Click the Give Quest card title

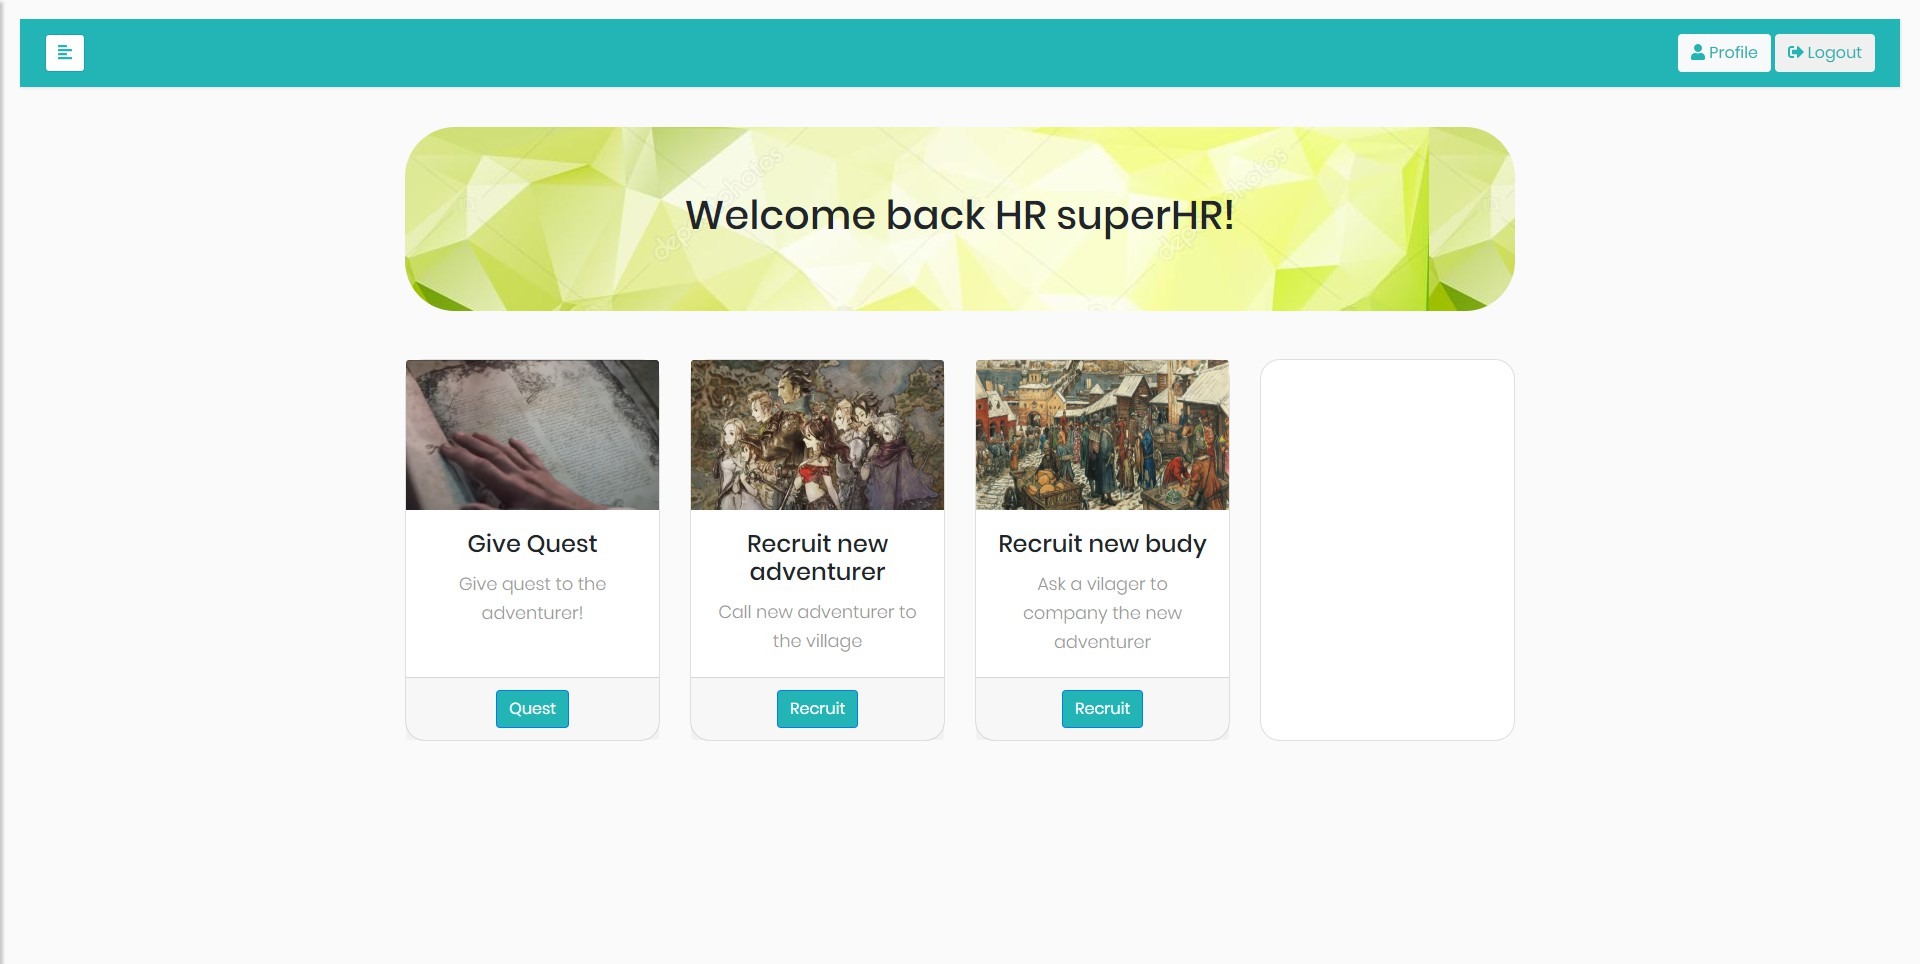[x=532, y=544]
